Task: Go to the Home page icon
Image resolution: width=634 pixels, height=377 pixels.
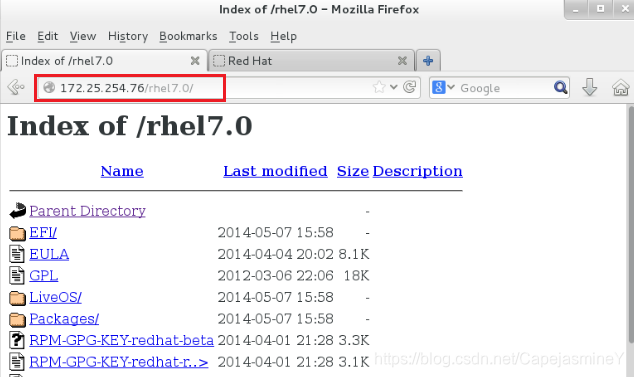Action: click(620, 87)
